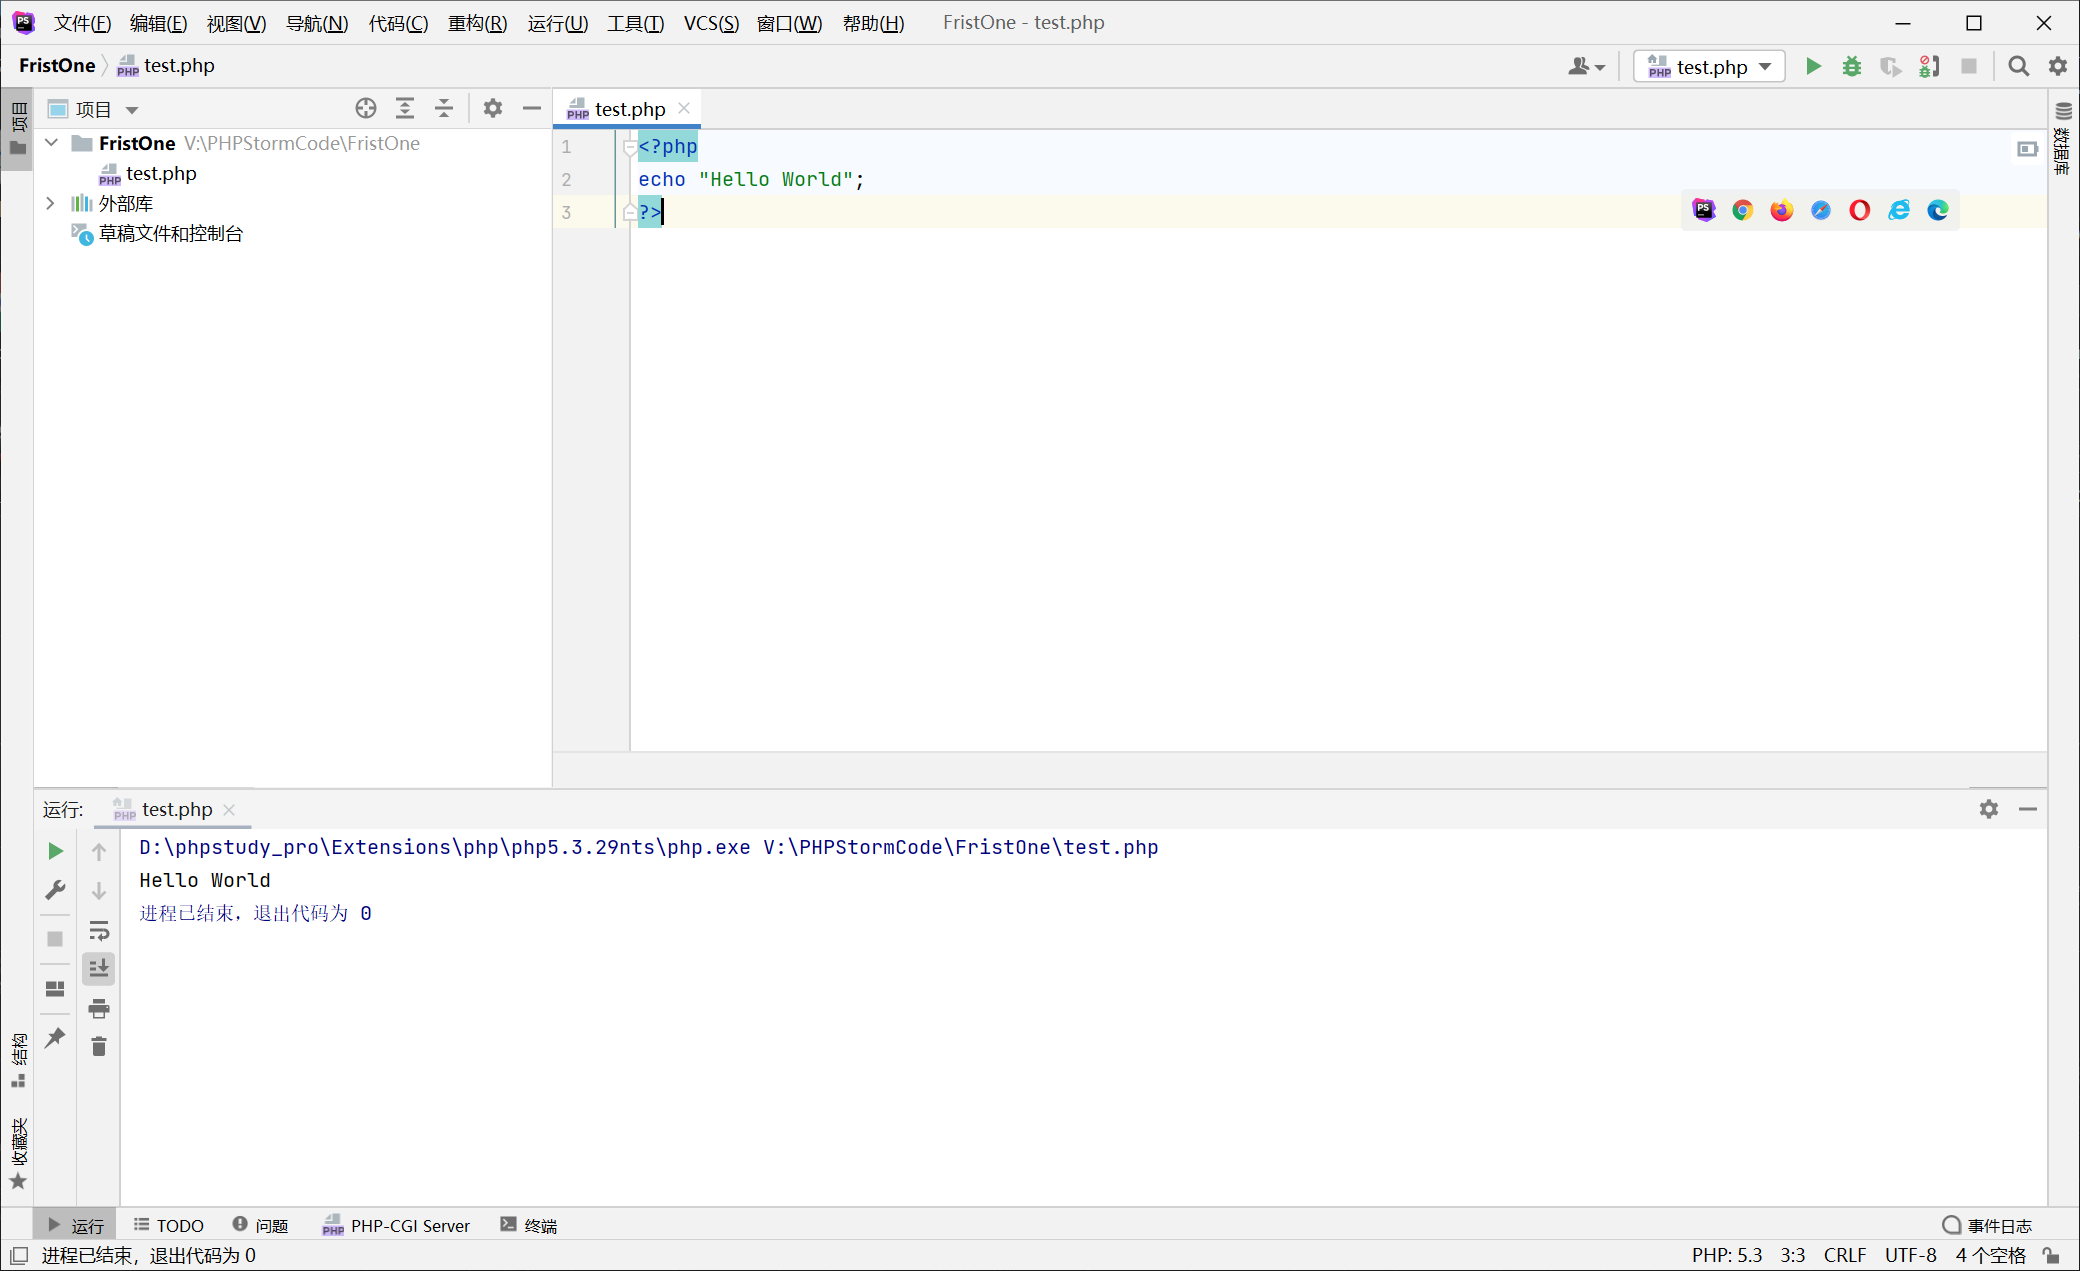Start debugging with the bug icon
2080x1271 pixels.
[1852, 66]
